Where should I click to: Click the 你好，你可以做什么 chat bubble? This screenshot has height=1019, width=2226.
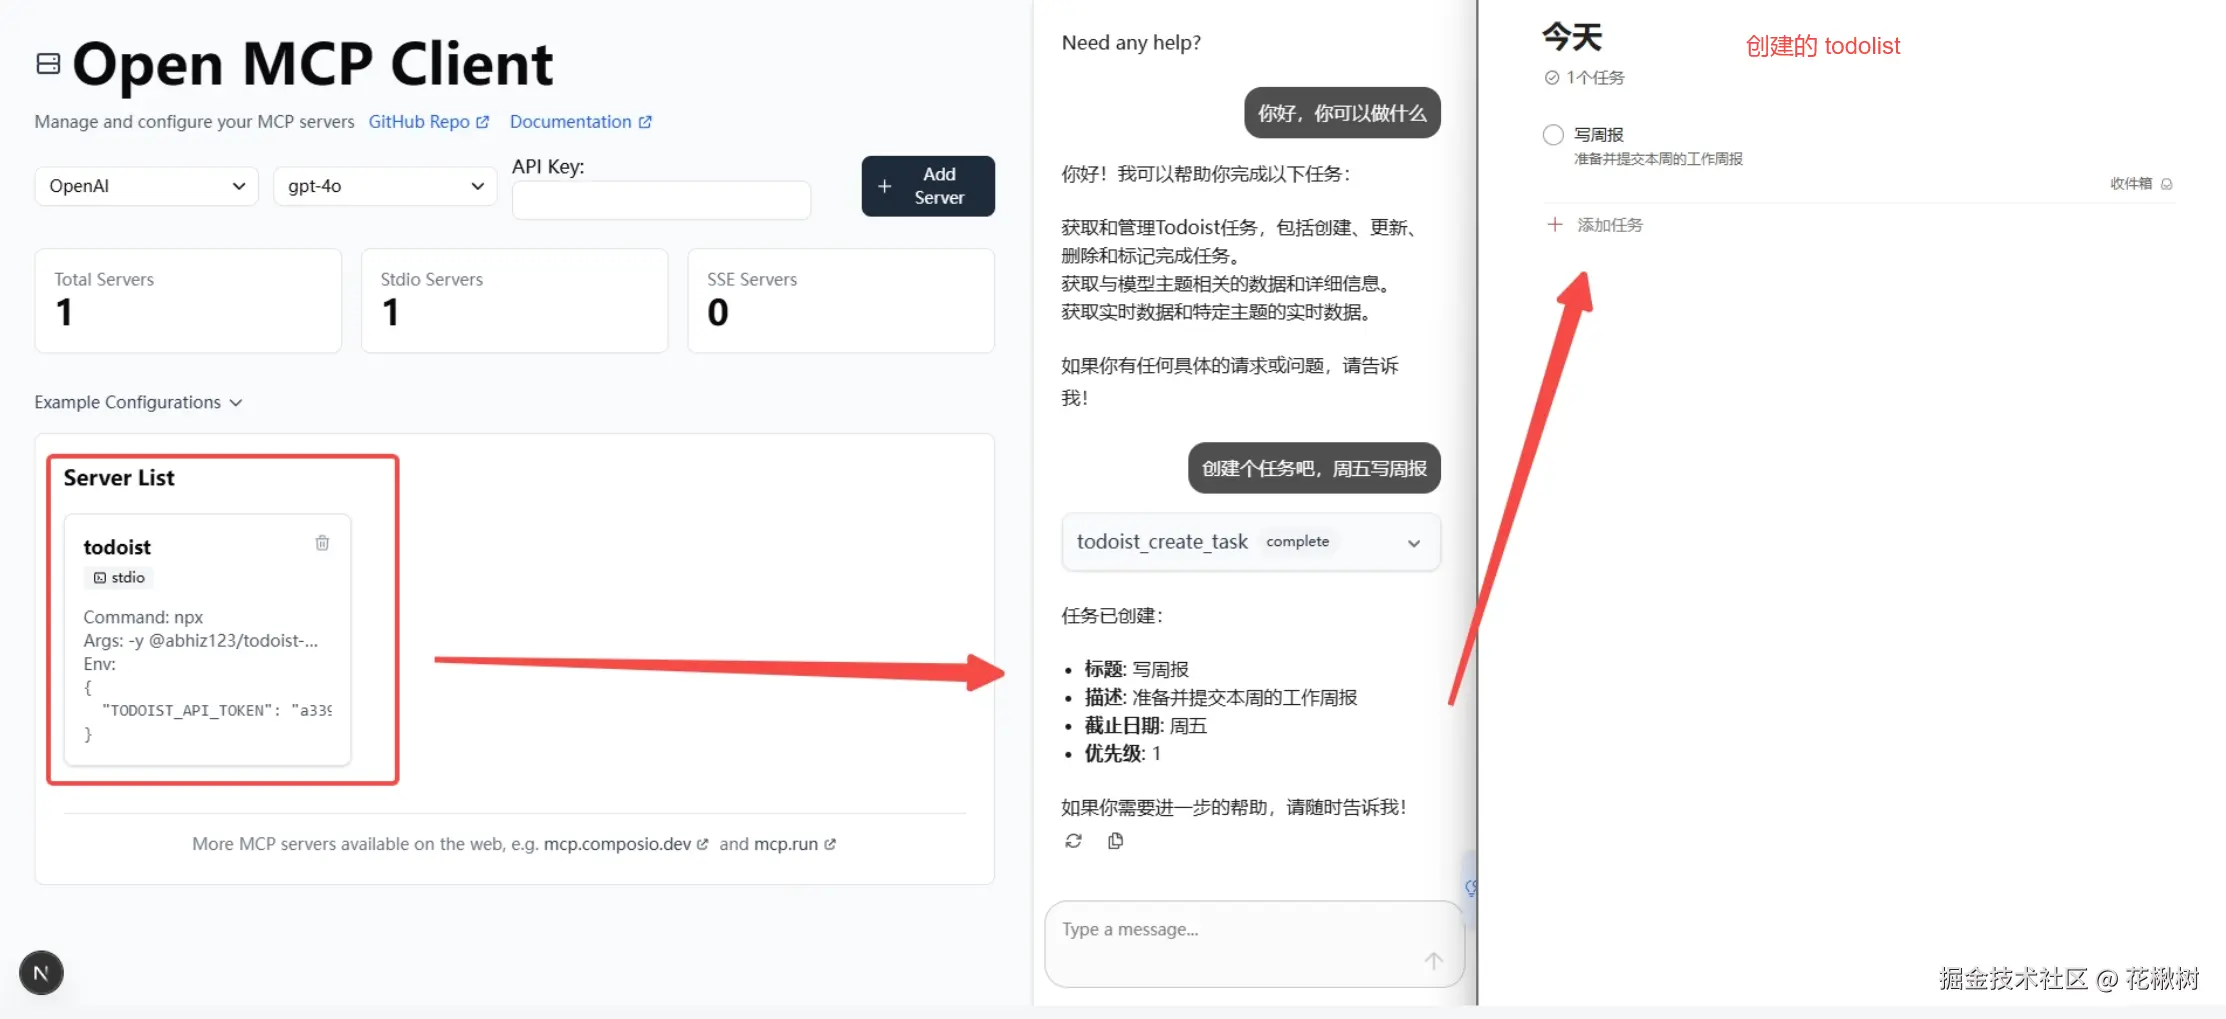[1342, 113]
